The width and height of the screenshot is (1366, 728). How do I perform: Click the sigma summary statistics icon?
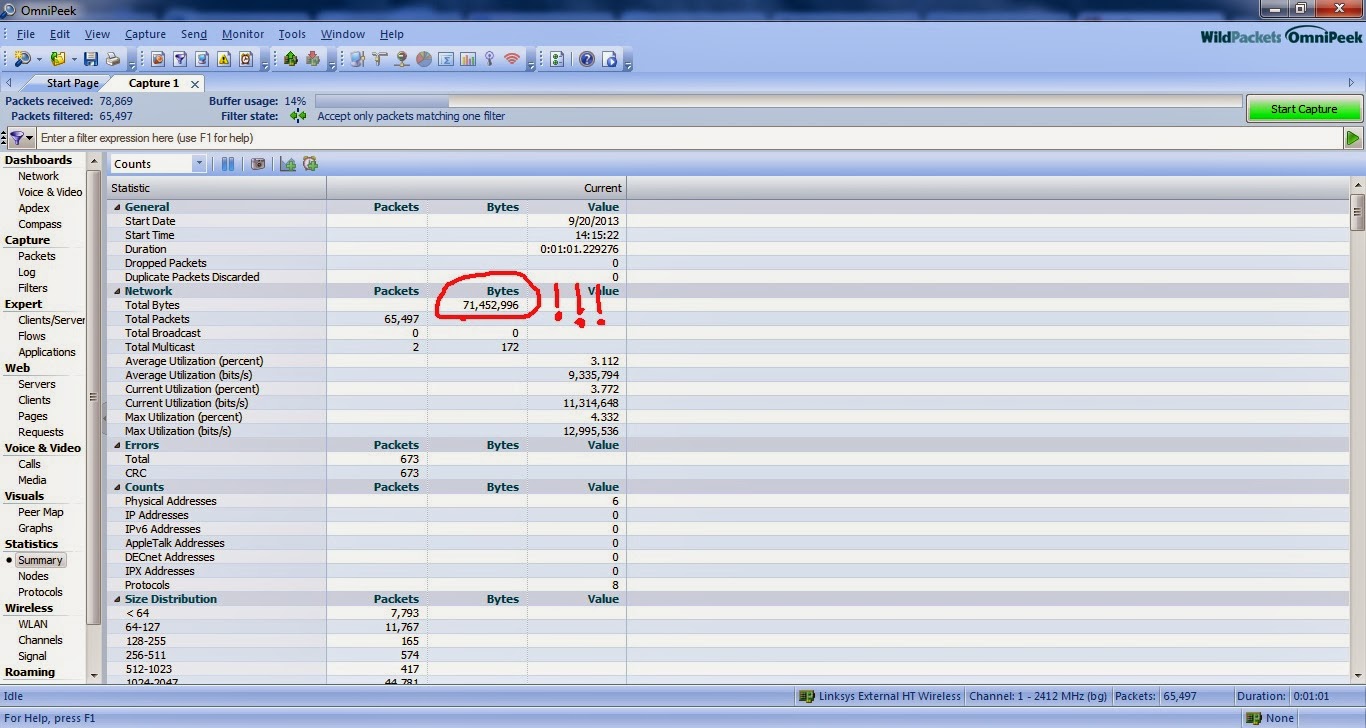coord(446,59)
